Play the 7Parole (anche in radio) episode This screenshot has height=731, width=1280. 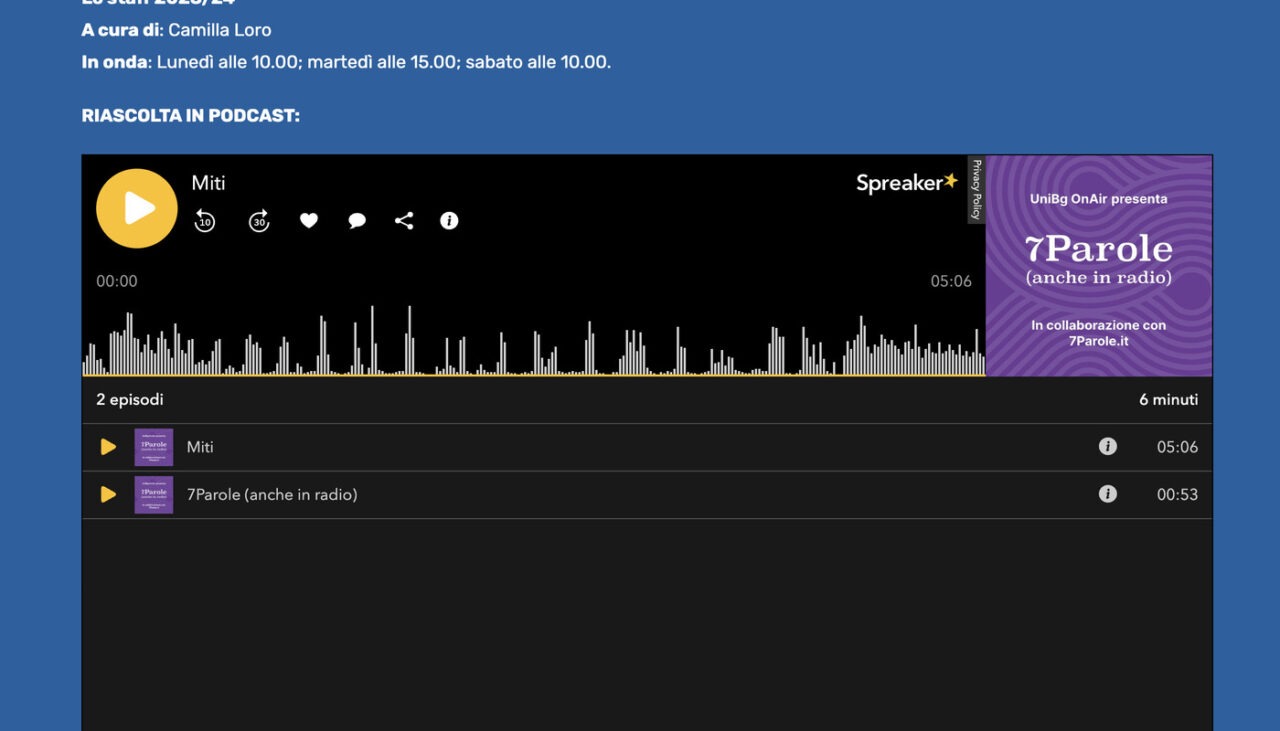click(x=108, y=494)
